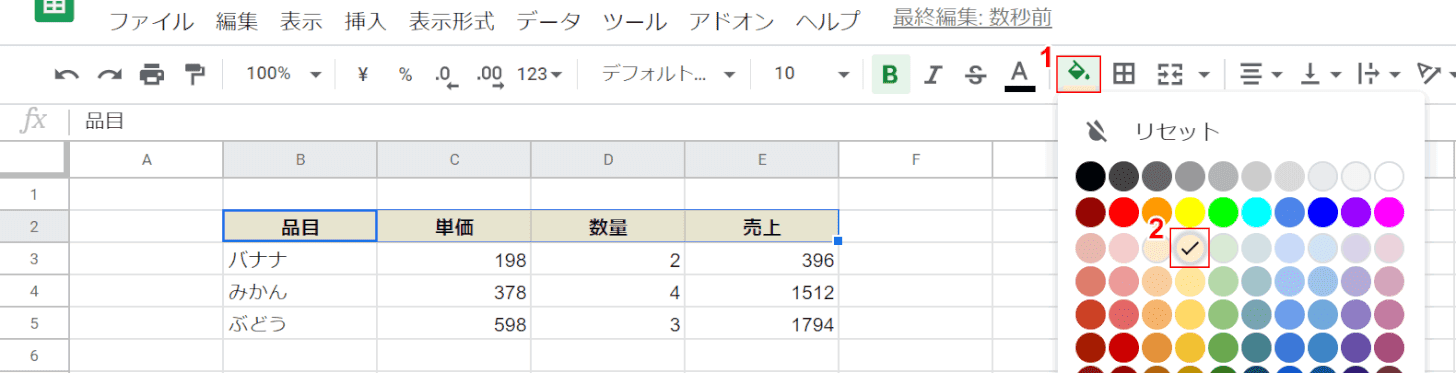Open the 編集 menu
Viewport: 1456px width, 373px height.
237,21
